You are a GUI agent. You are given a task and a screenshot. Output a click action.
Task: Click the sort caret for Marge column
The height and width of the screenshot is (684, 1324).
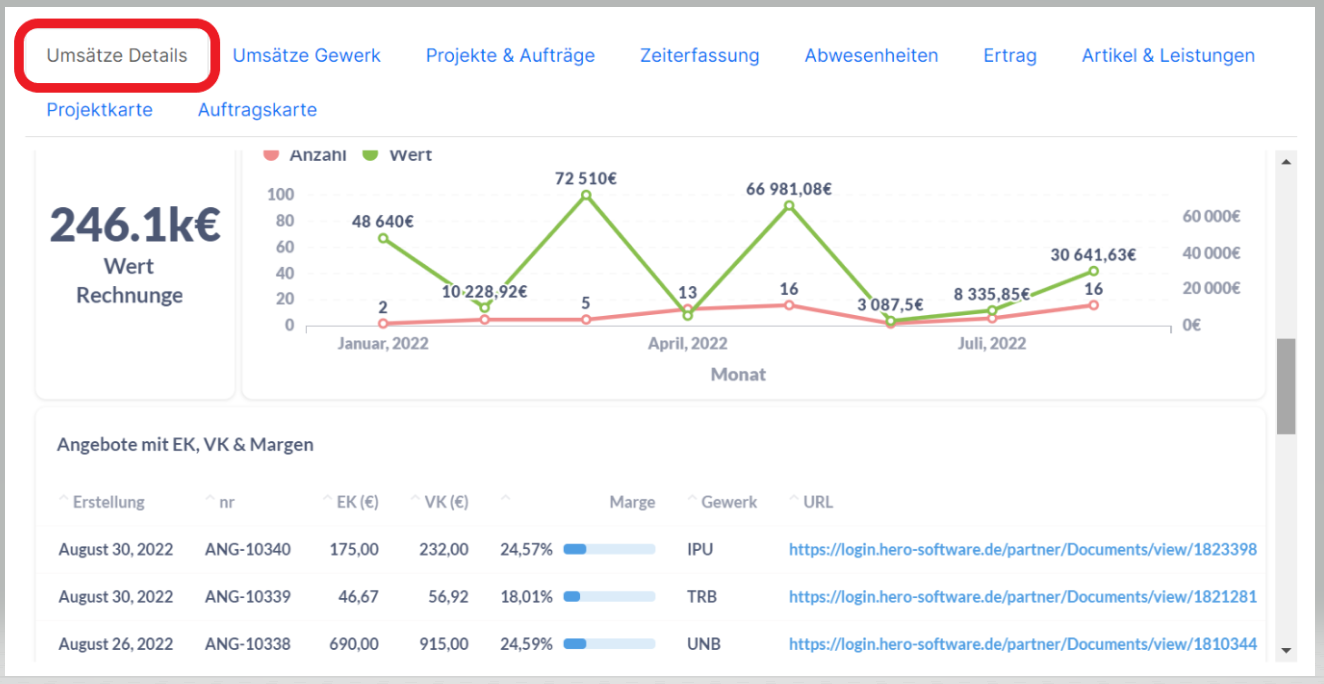[505, 499]
